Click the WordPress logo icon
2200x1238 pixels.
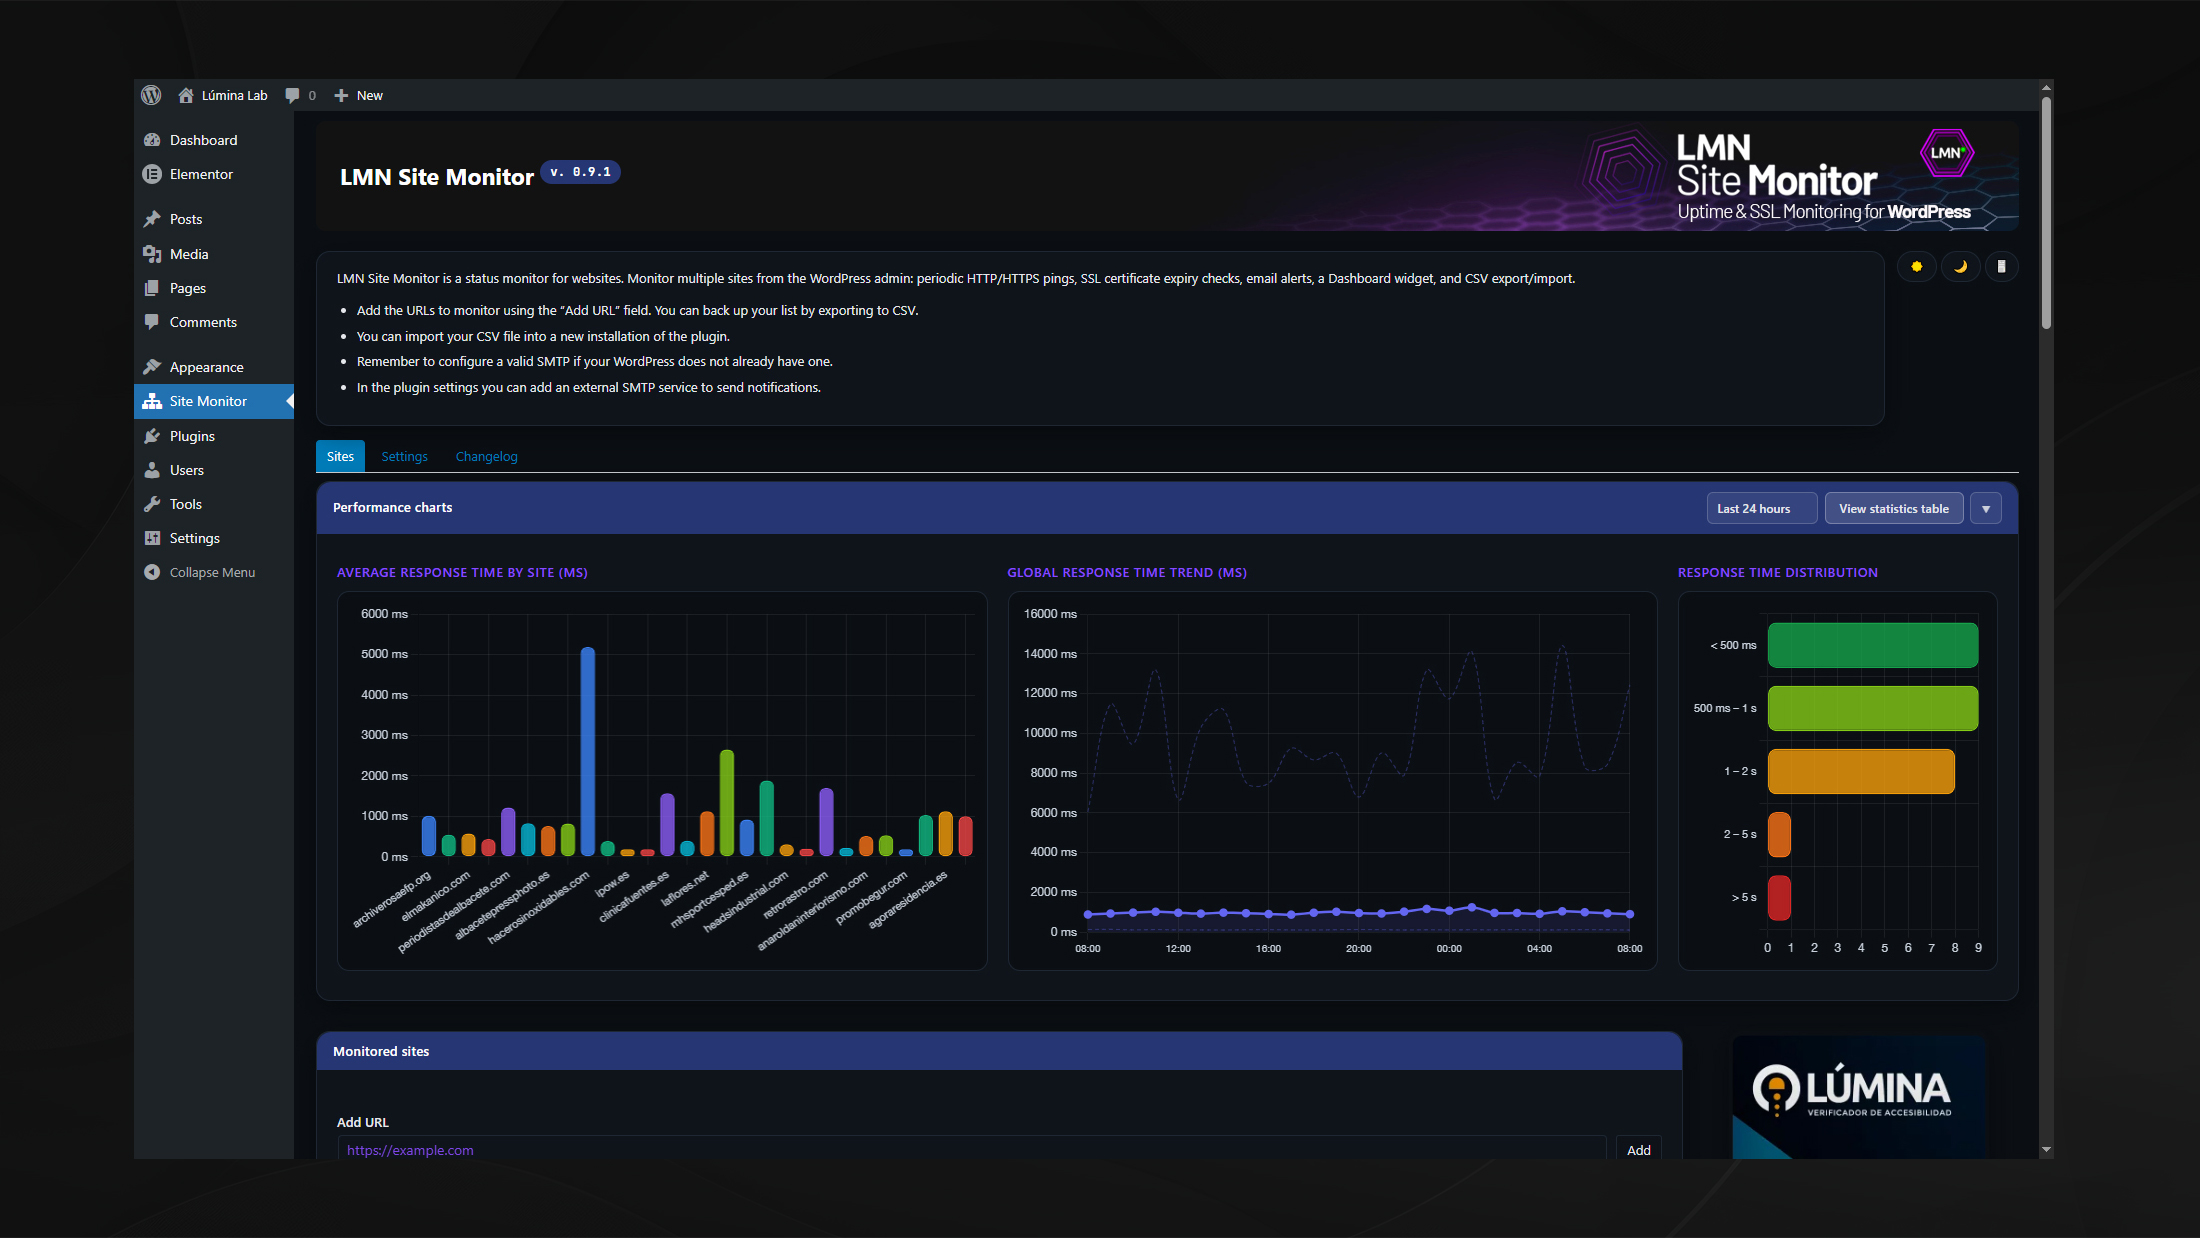[151, 95]
